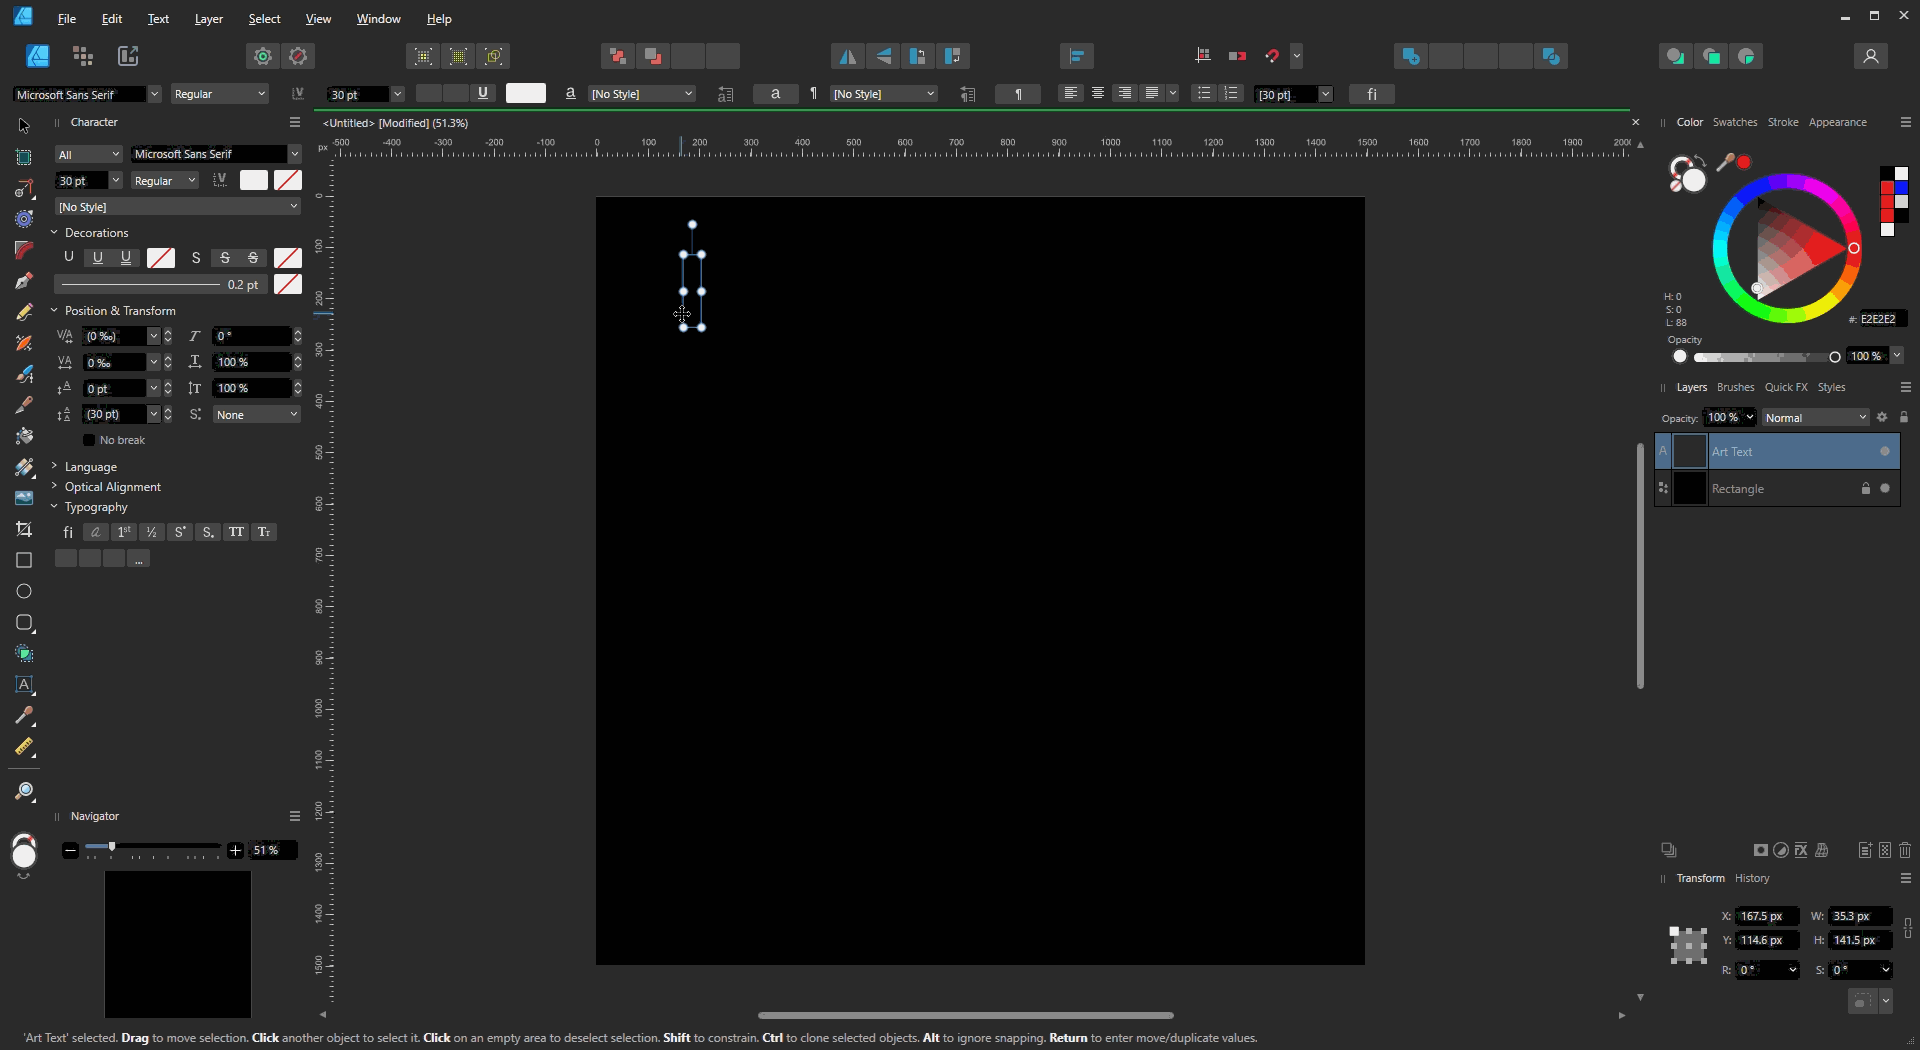The height and width of the screenshot is (1050, 1920).
Task: Click the Flip Horizontal toolbar icon
Action: 847,57
